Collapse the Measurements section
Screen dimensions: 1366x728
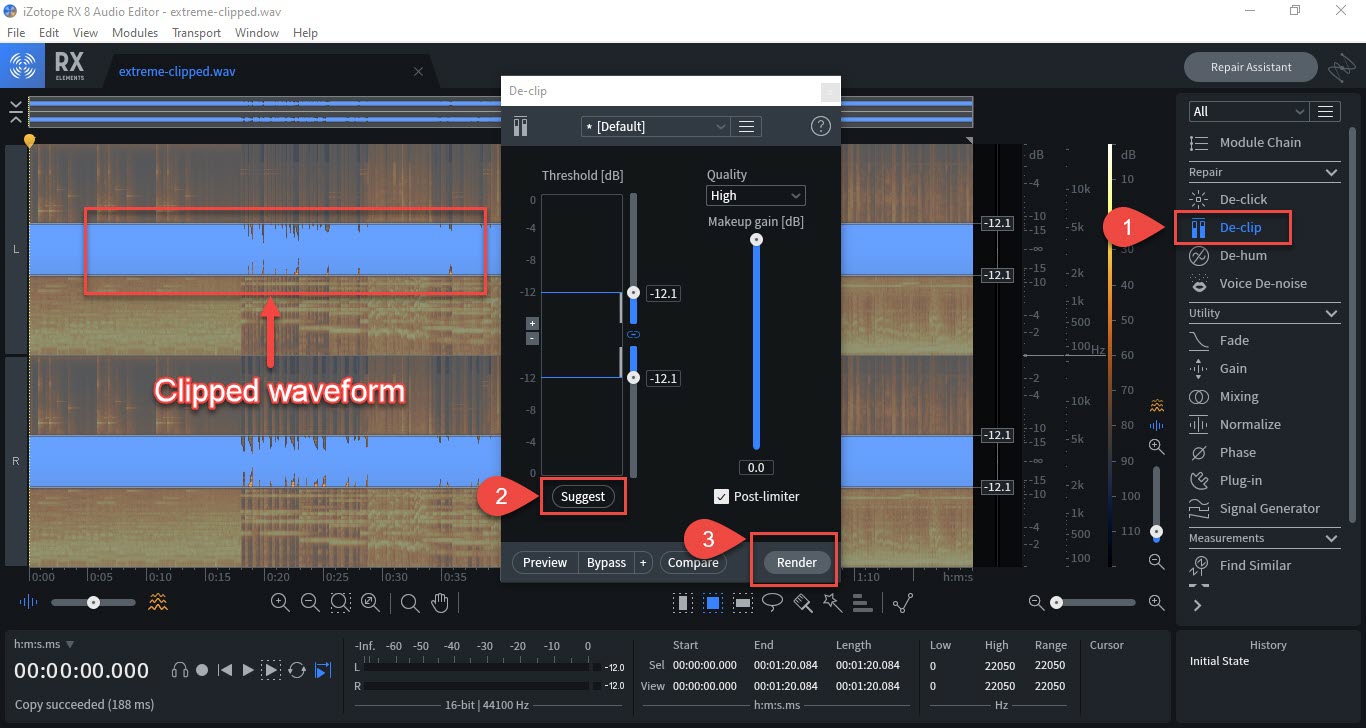click(1331, 538)
